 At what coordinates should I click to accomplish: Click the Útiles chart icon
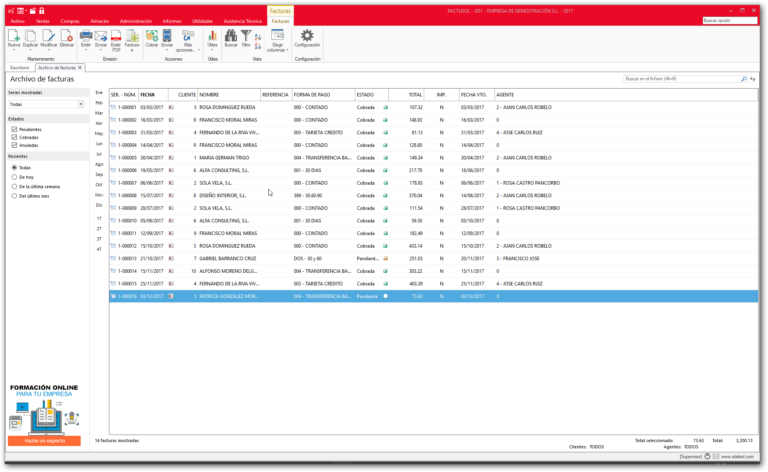point(212,39)
